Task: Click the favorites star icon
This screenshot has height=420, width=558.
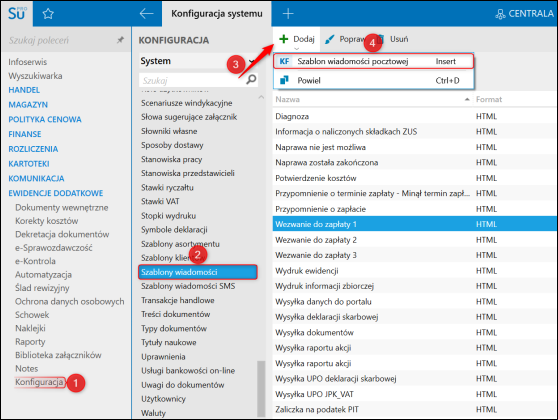Action: (48, 14)
